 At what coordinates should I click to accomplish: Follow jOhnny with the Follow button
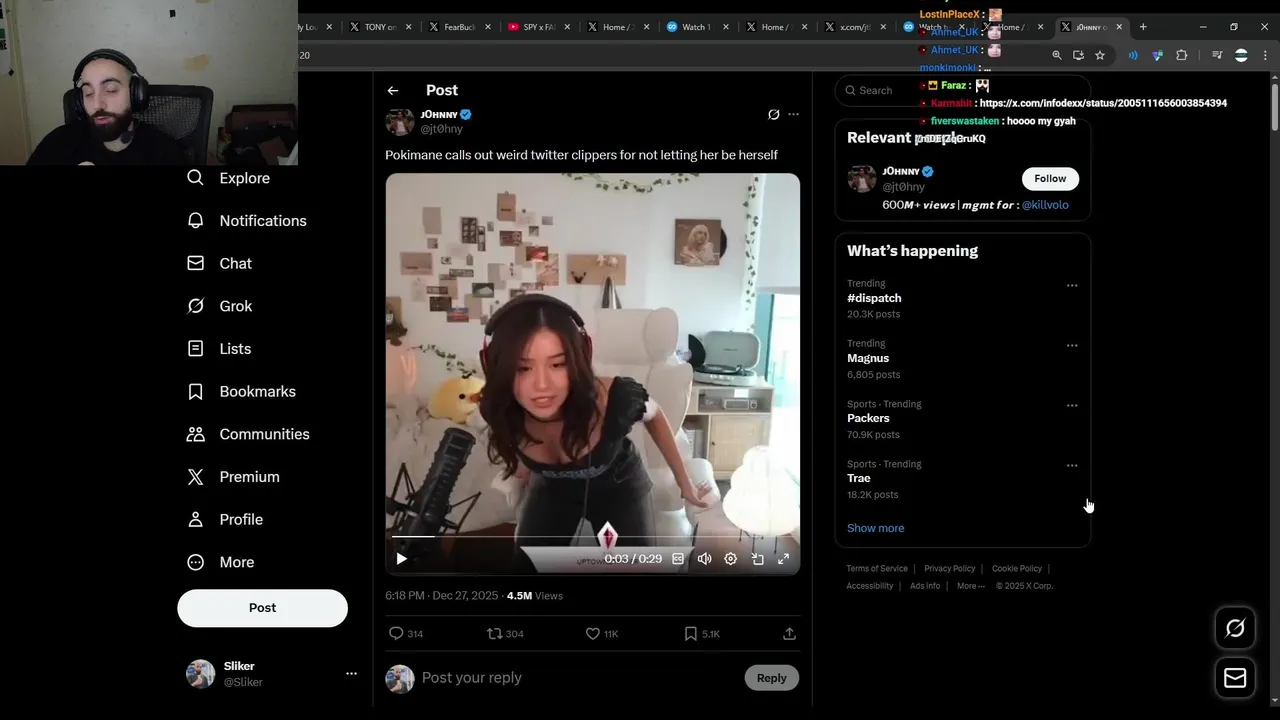click(1050, 178)
